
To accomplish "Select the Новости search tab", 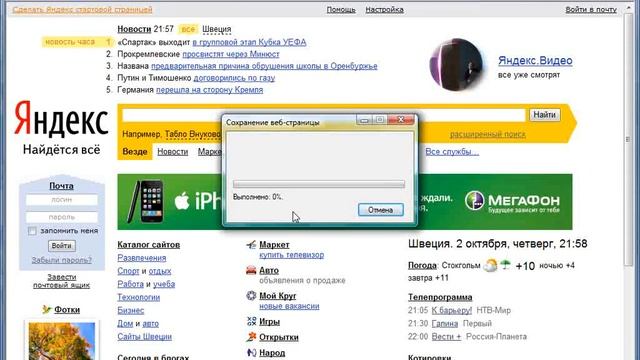I will 173,151.
